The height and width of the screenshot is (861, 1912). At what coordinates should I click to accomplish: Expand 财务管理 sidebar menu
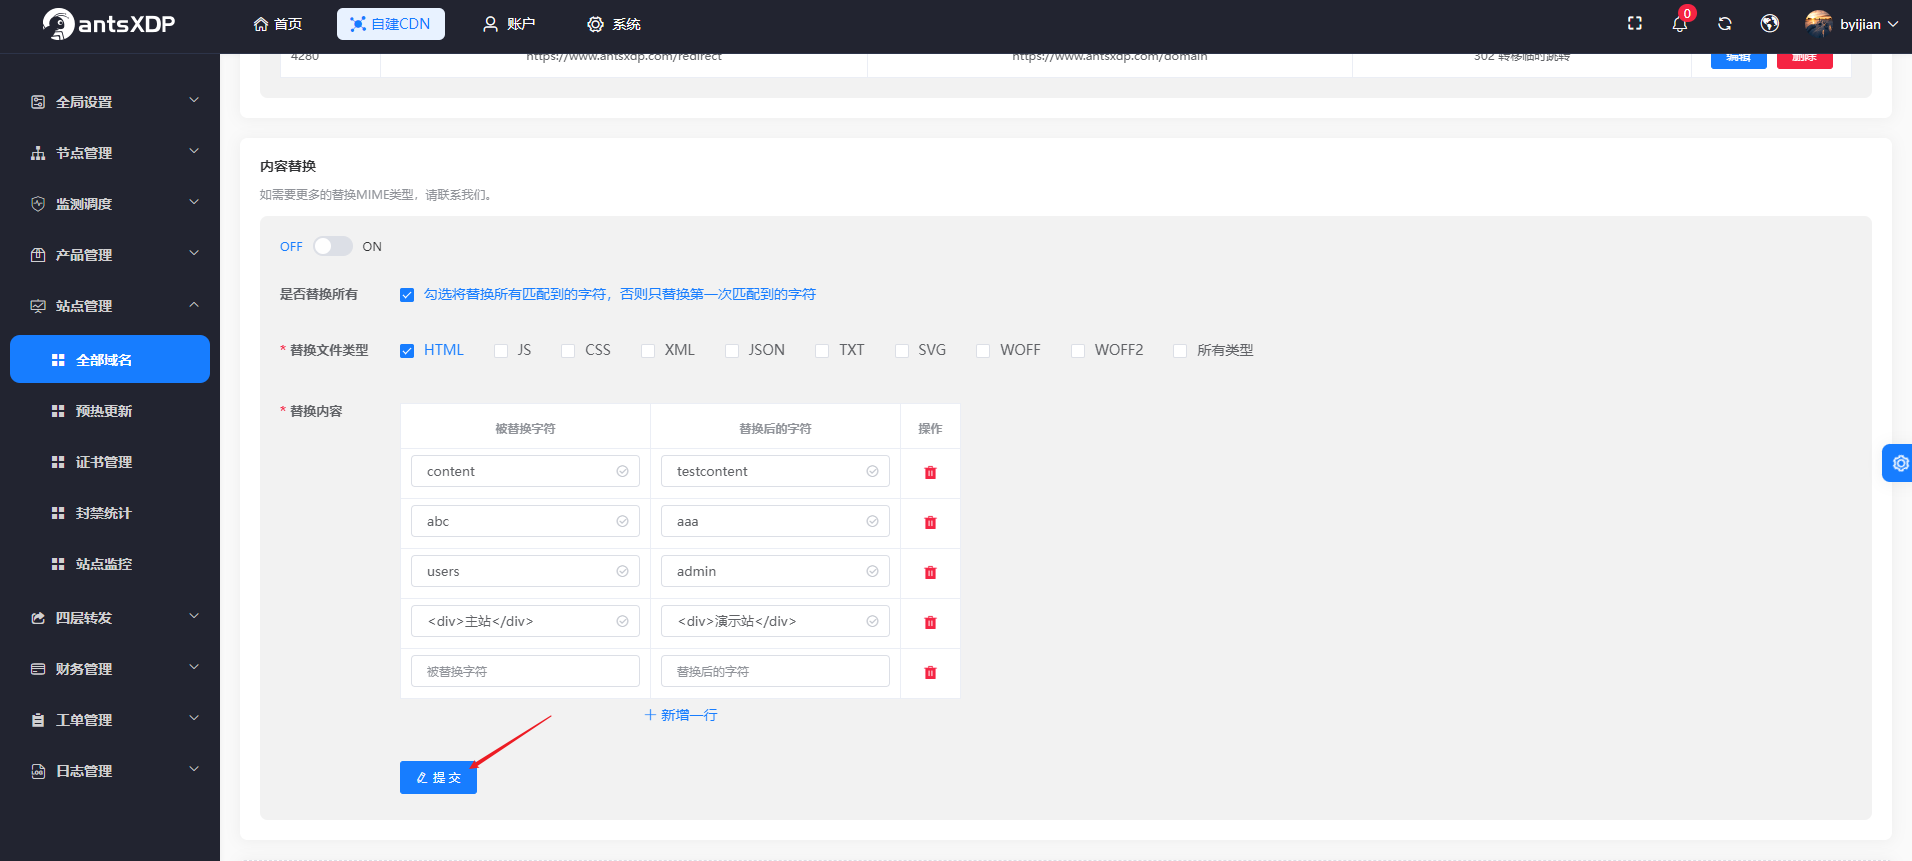point(110,669)
